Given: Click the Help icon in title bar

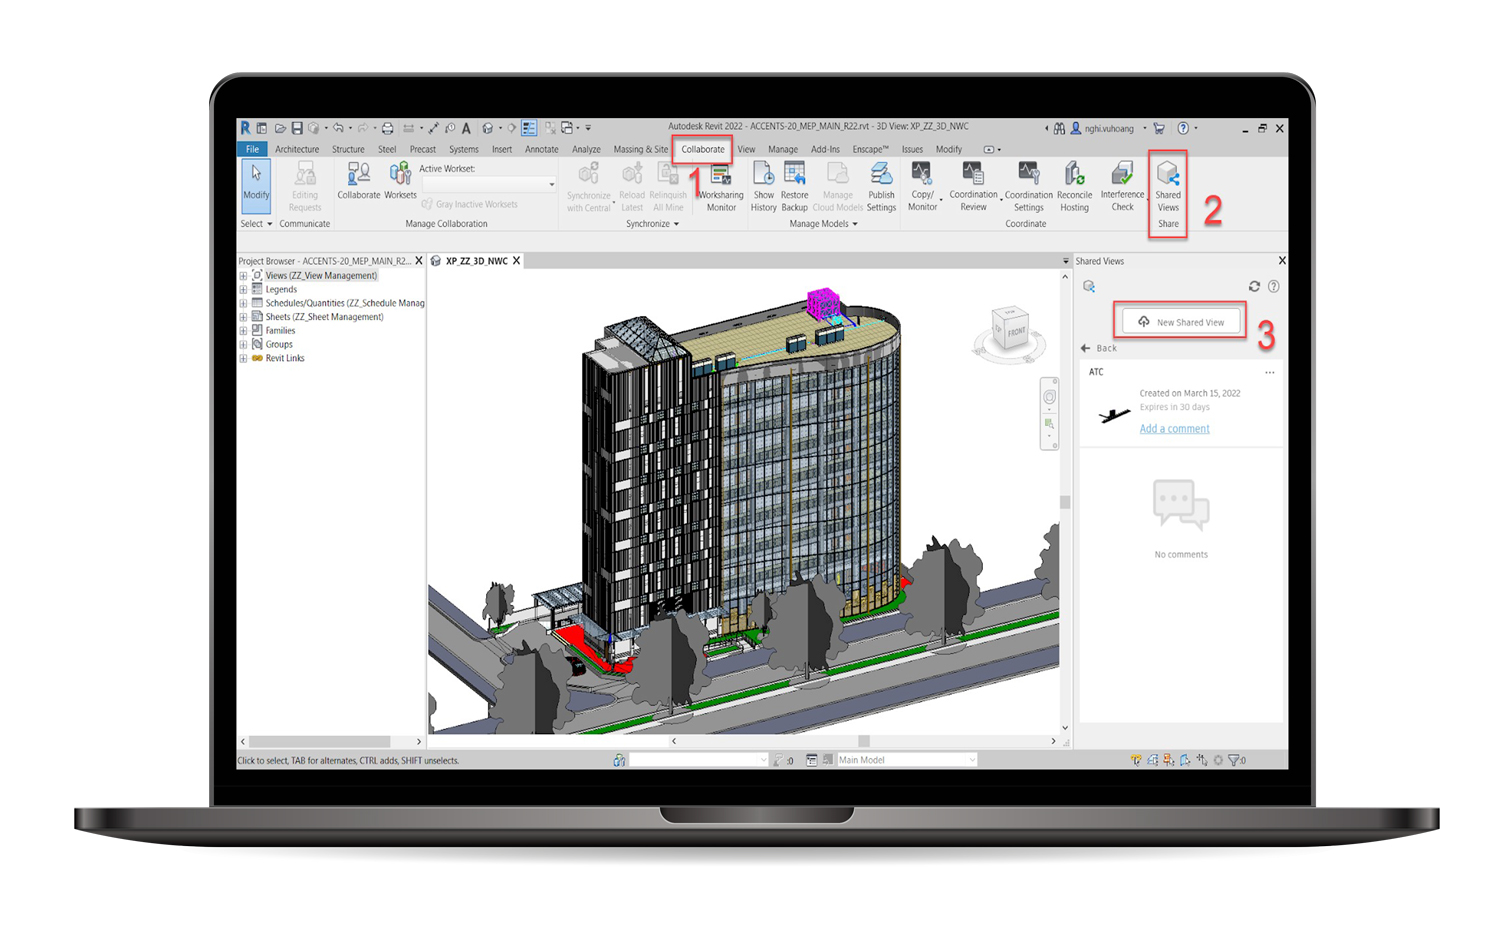Looking at the screenshot, I should tap(1183, 128).
